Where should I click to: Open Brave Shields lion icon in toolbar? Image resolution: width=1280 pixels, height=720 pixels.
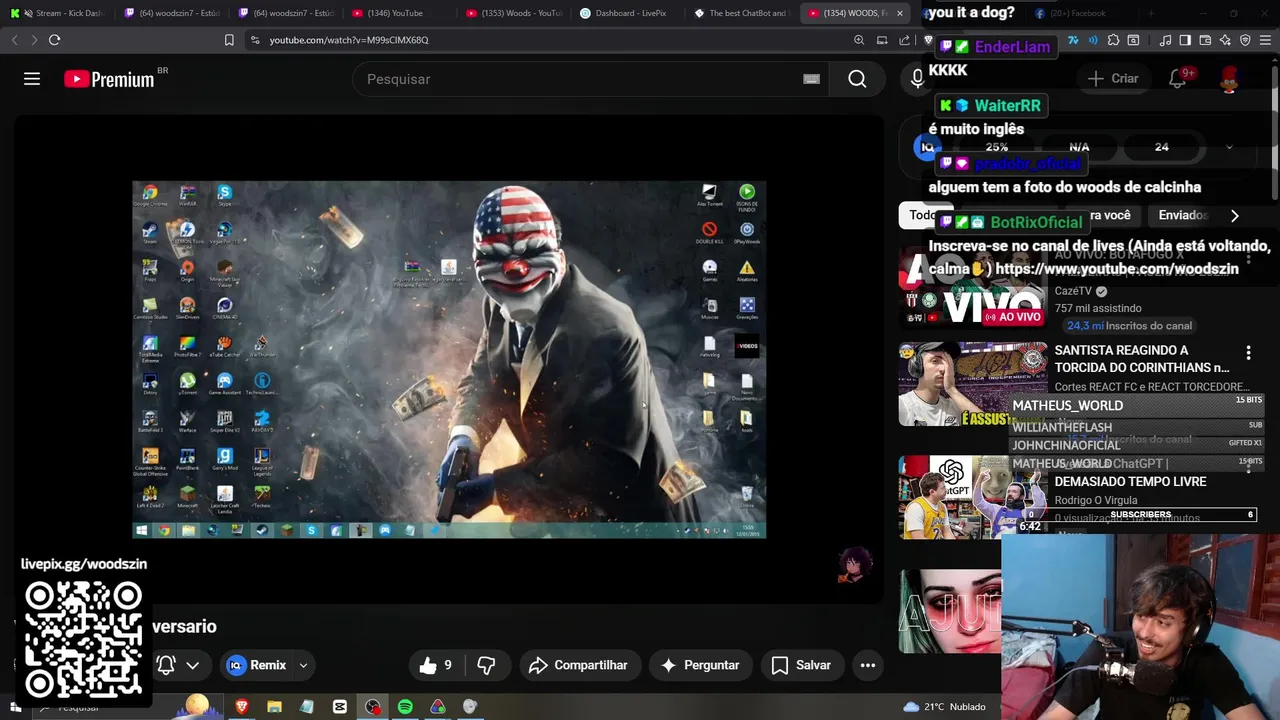(x=928, y=40)
